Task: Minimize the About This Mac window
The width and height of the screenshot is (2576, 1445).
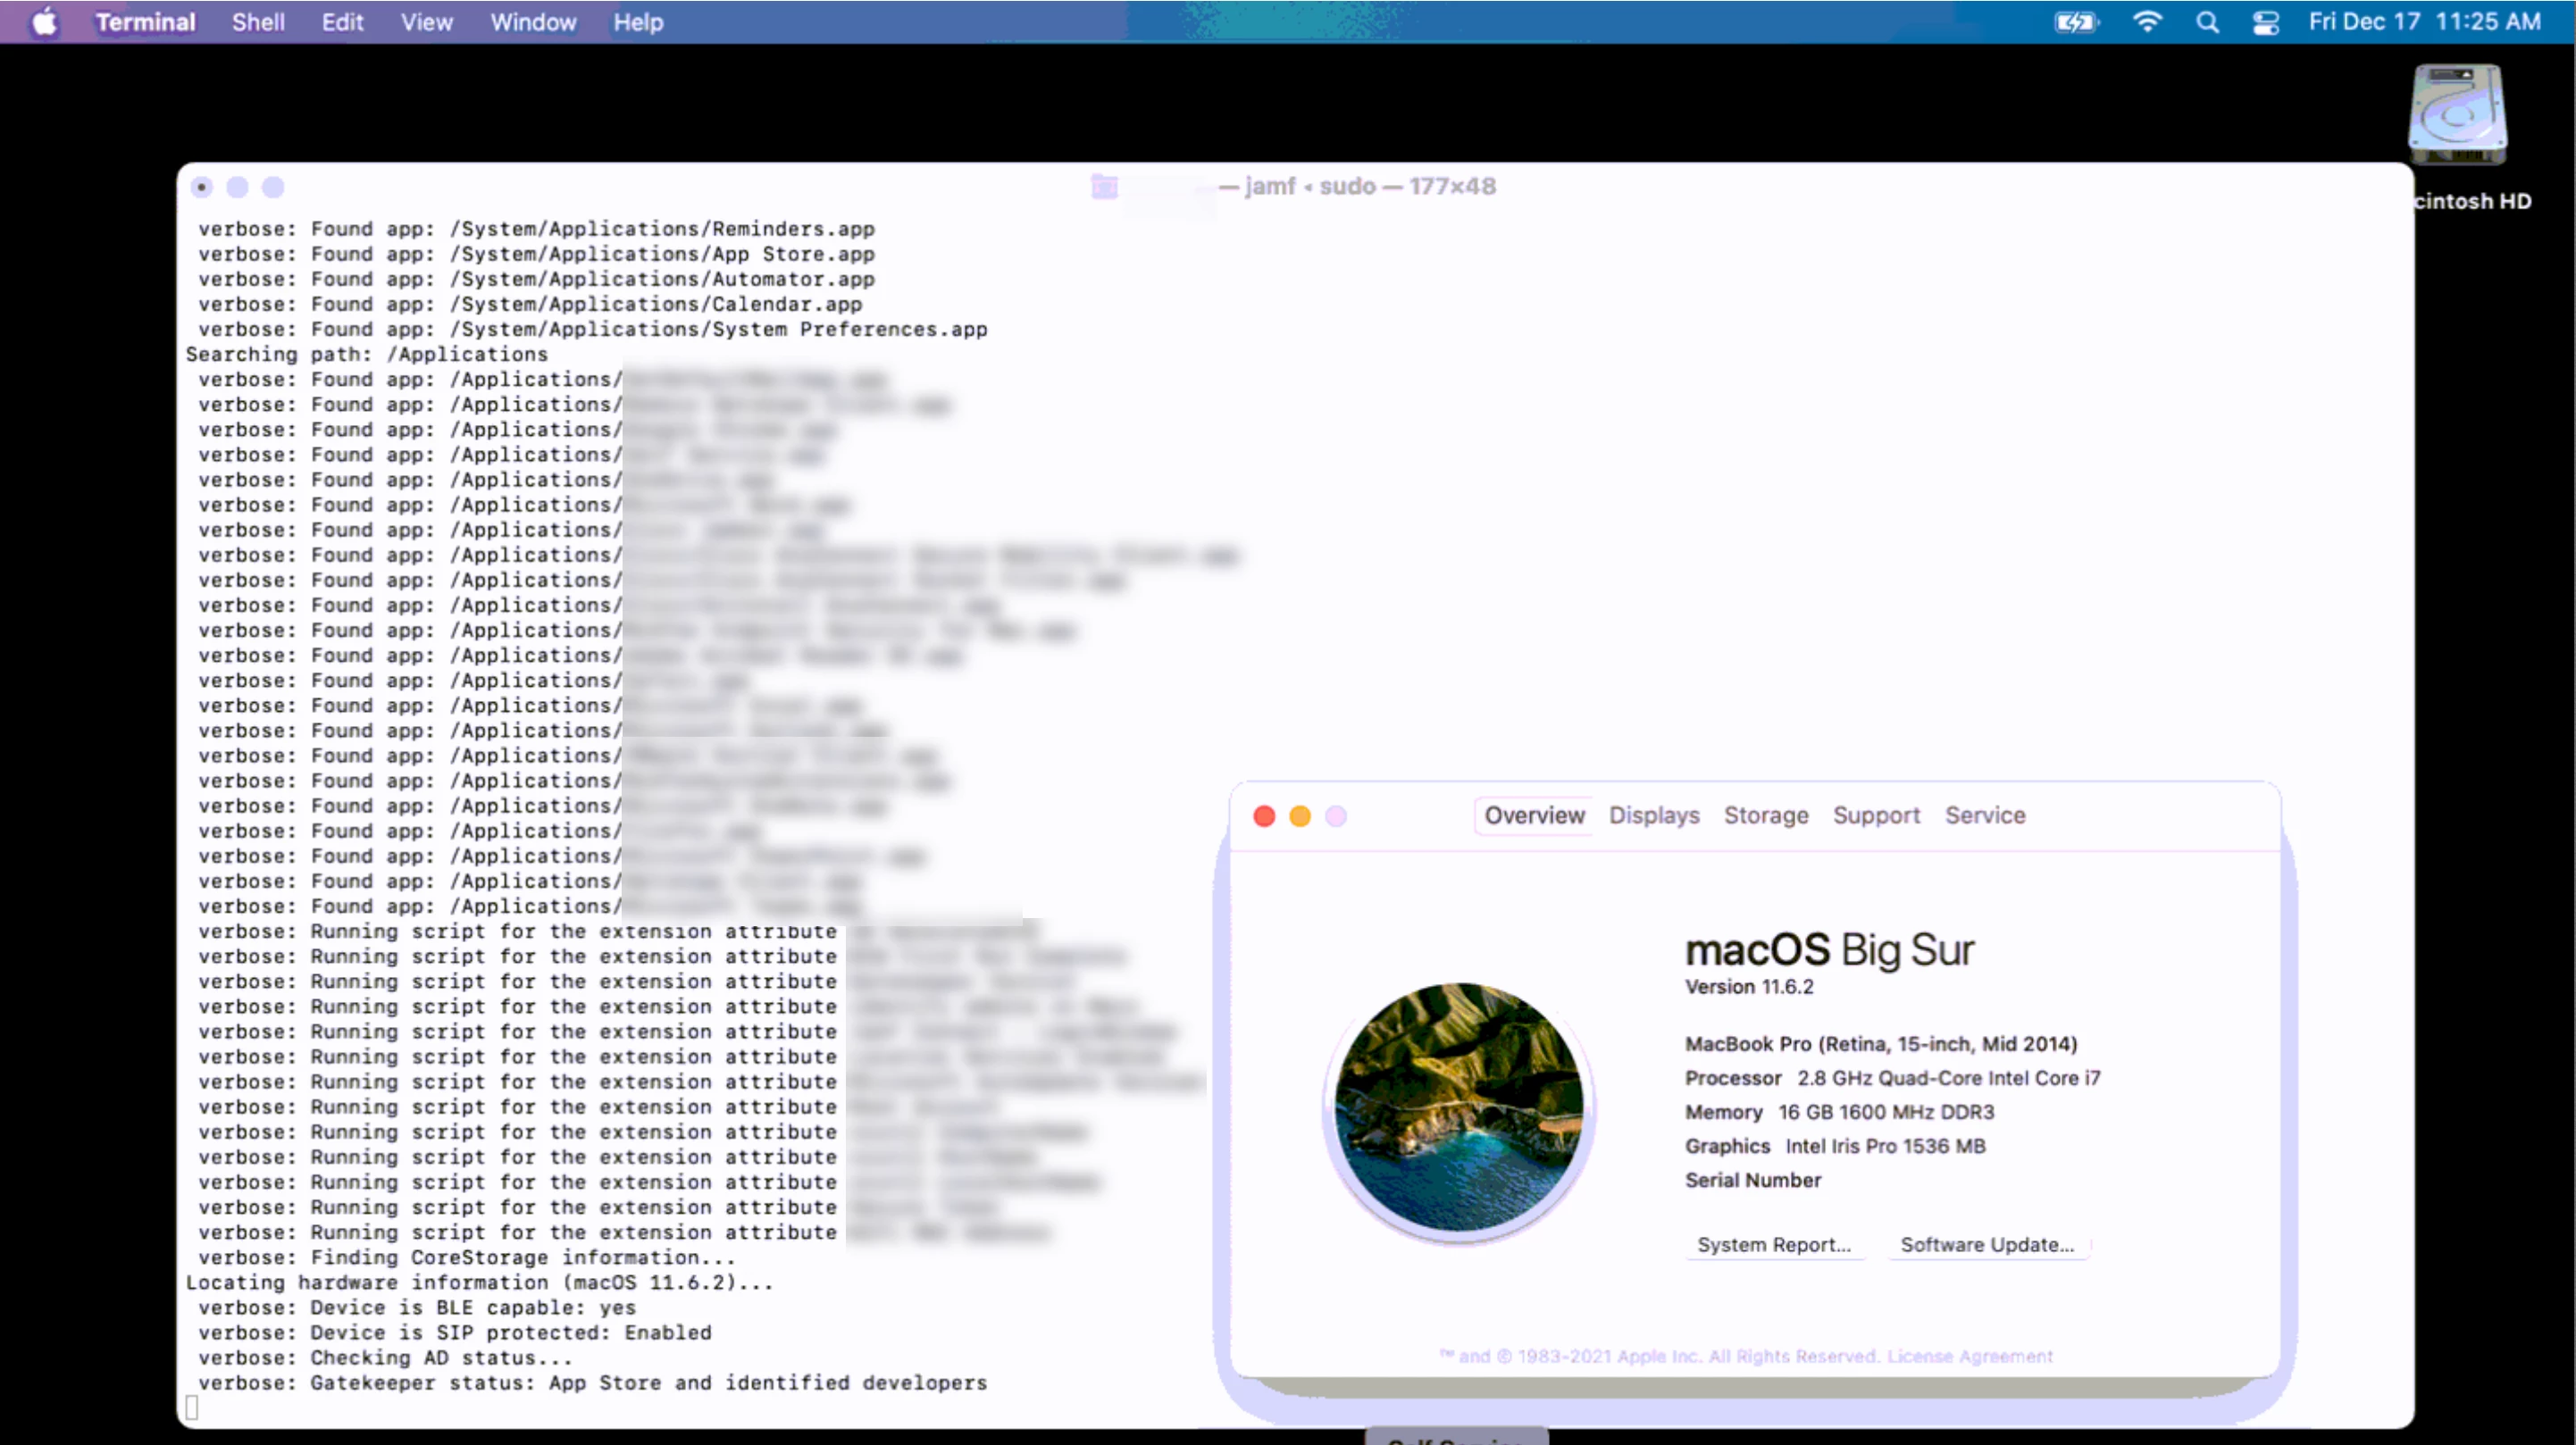Action: click(x=1300, y=816)
